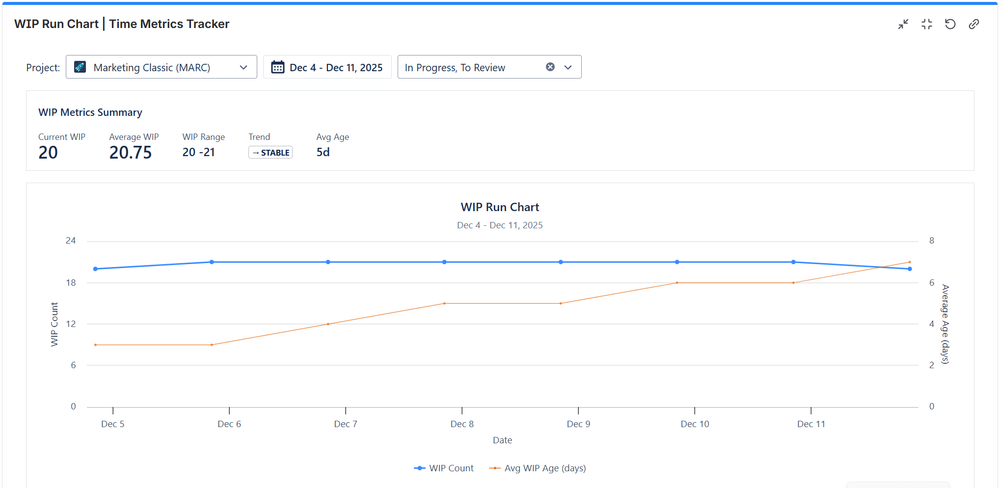Click the left axis value 24
The image size is (999, 488).
[x=70, y=241]
